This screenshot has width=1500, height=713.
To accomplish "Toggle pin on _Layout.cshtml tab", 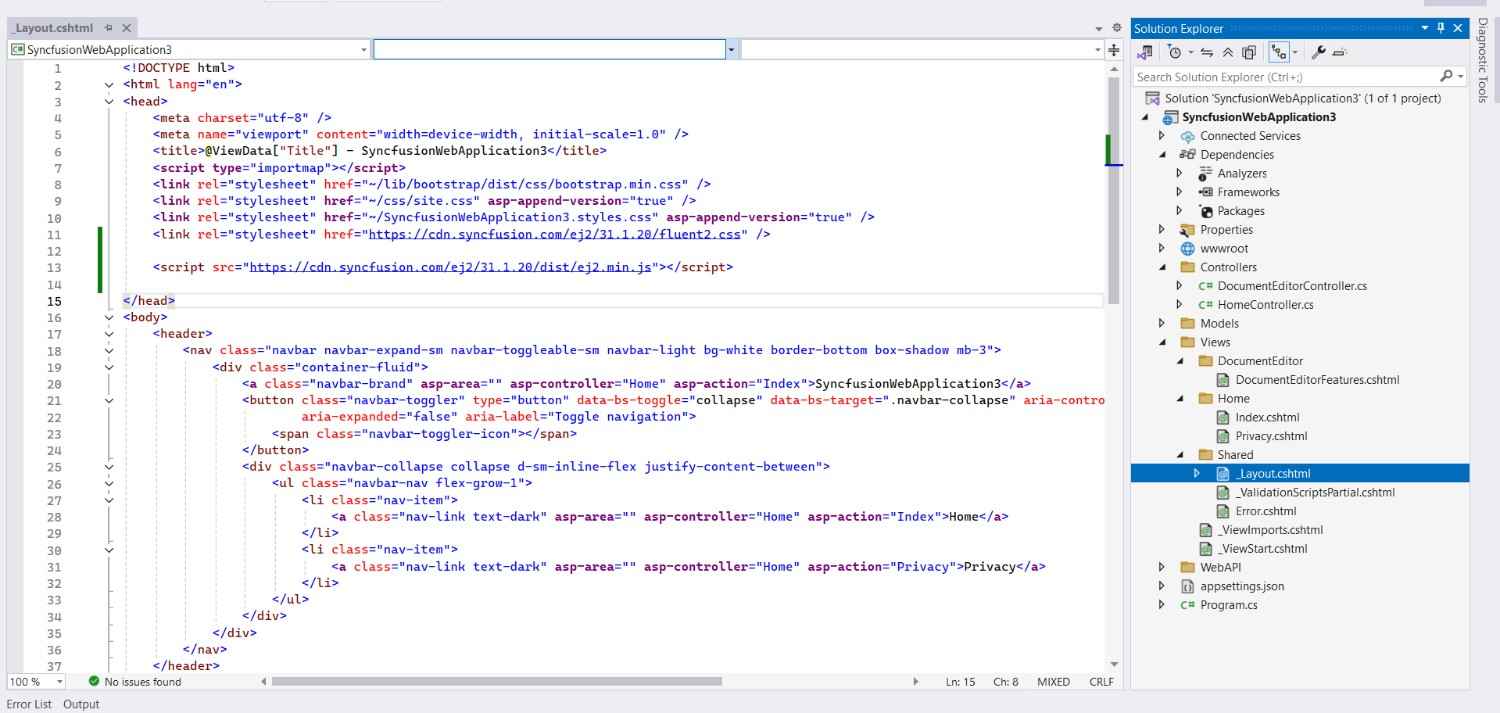I will coord(109,28).
